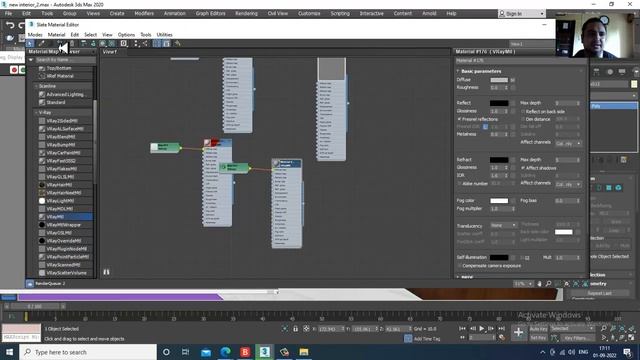
Task: Enable Abbe number checkbox
Action: (459, 184)
